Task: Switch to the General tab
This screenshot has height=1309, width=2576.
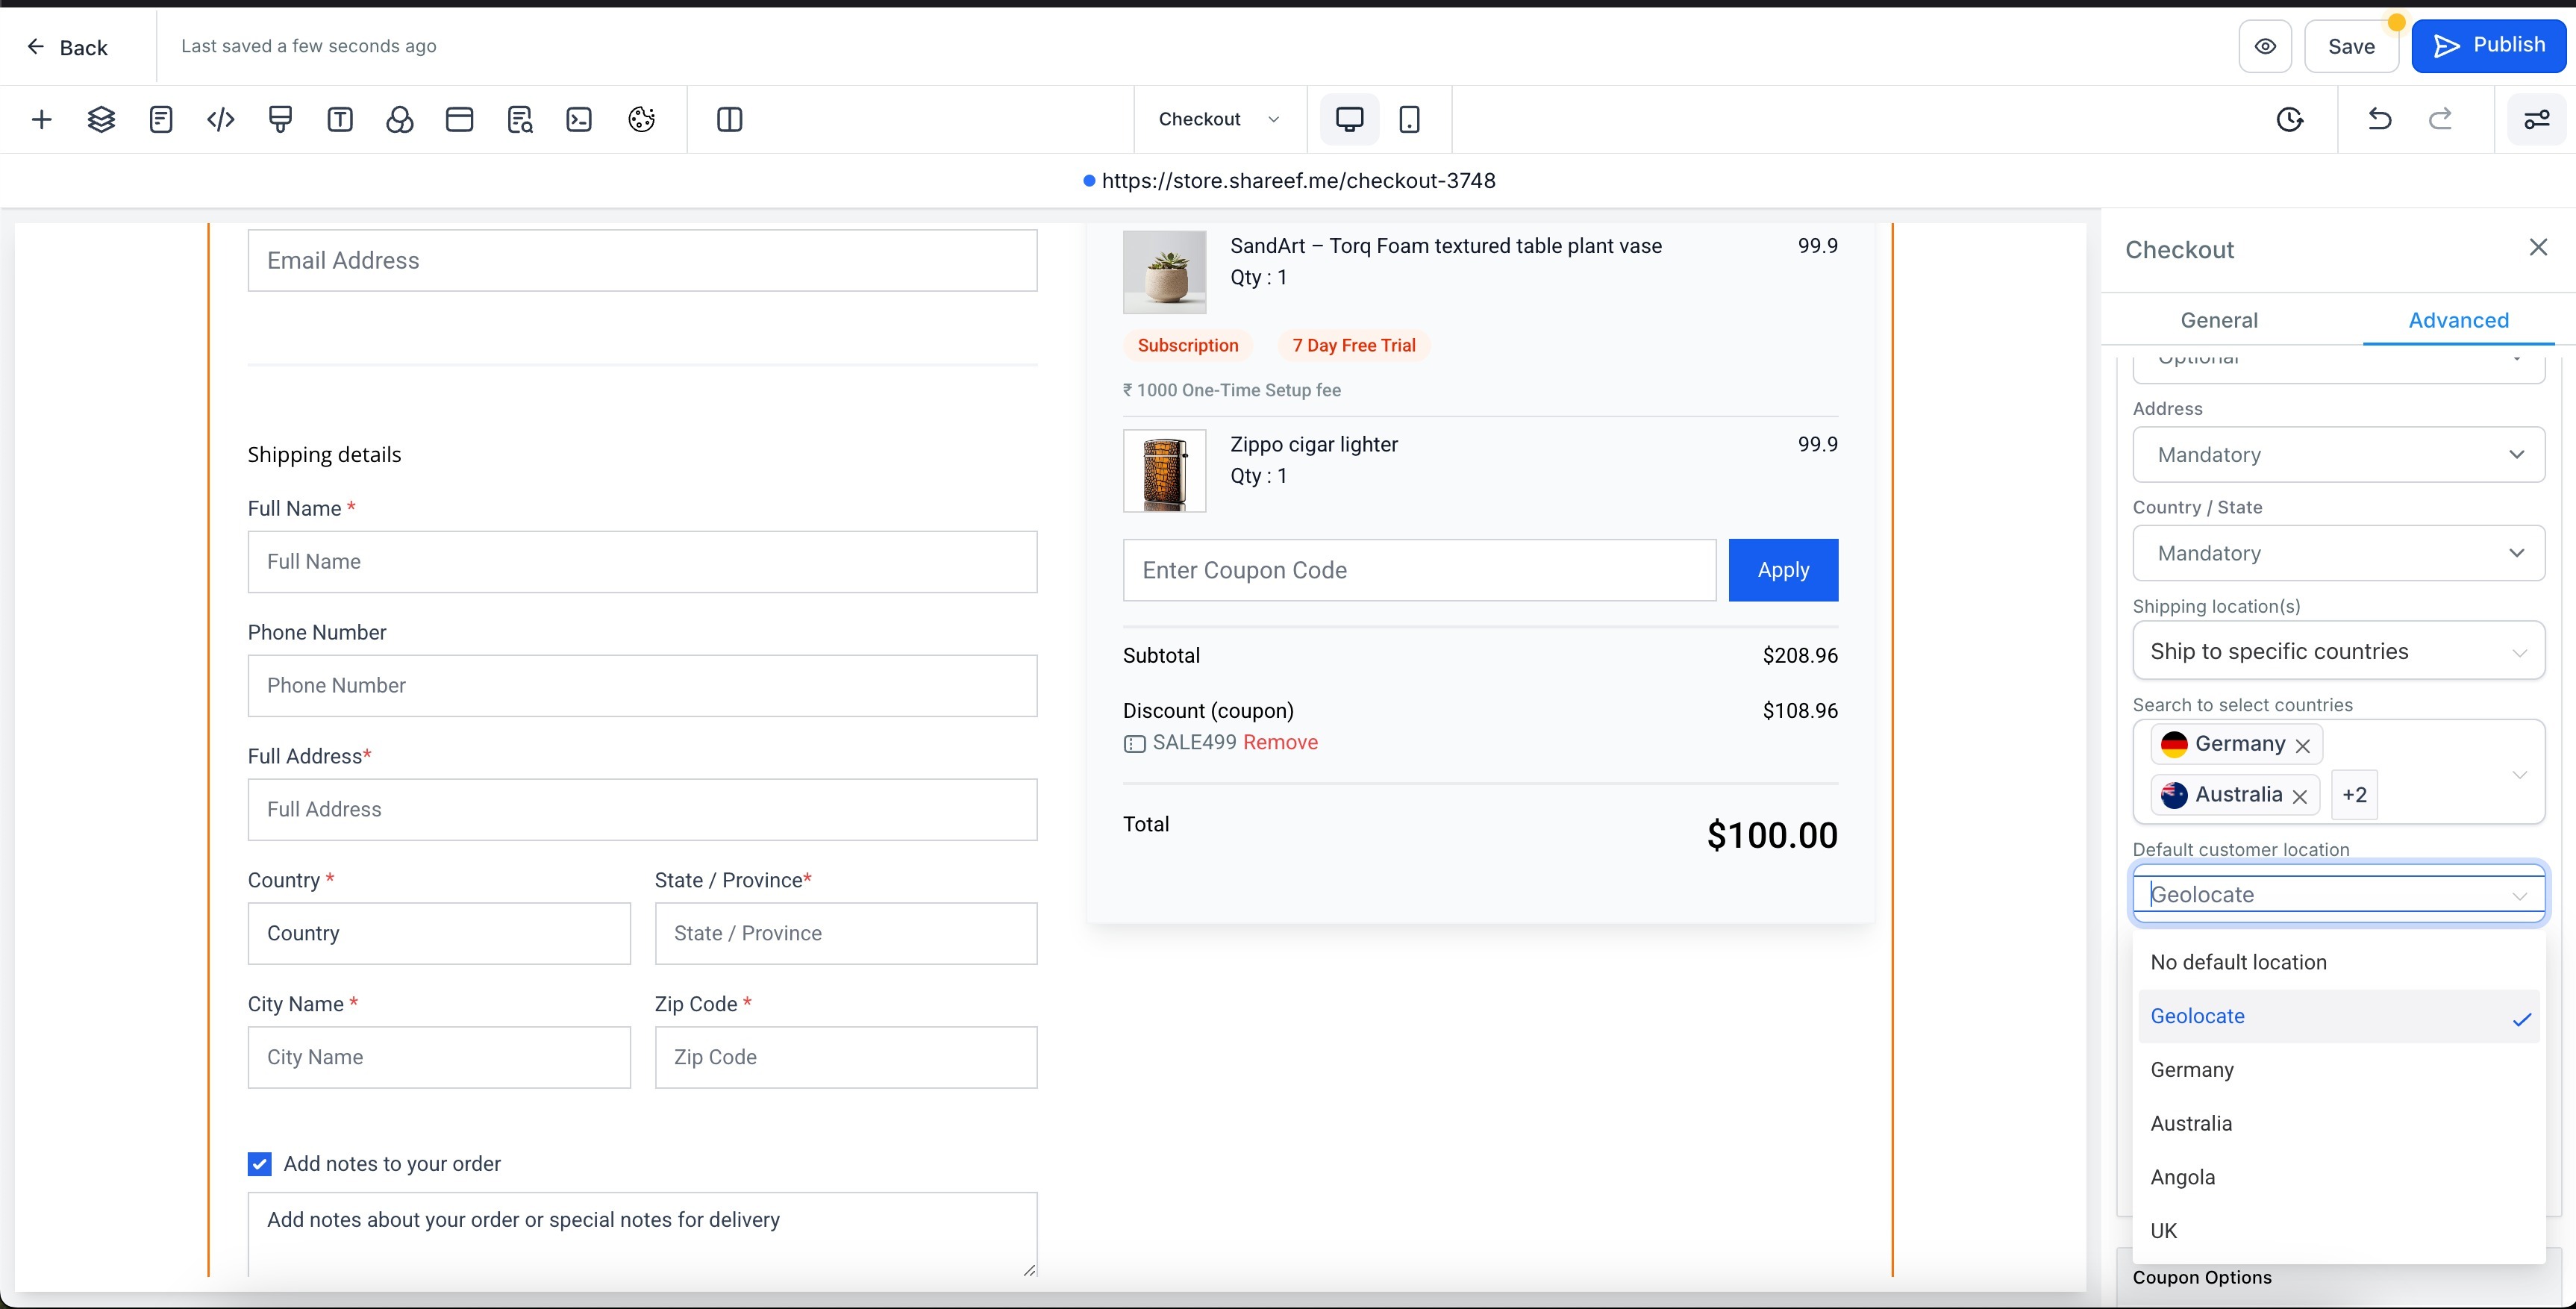Action: [2218, 320]
